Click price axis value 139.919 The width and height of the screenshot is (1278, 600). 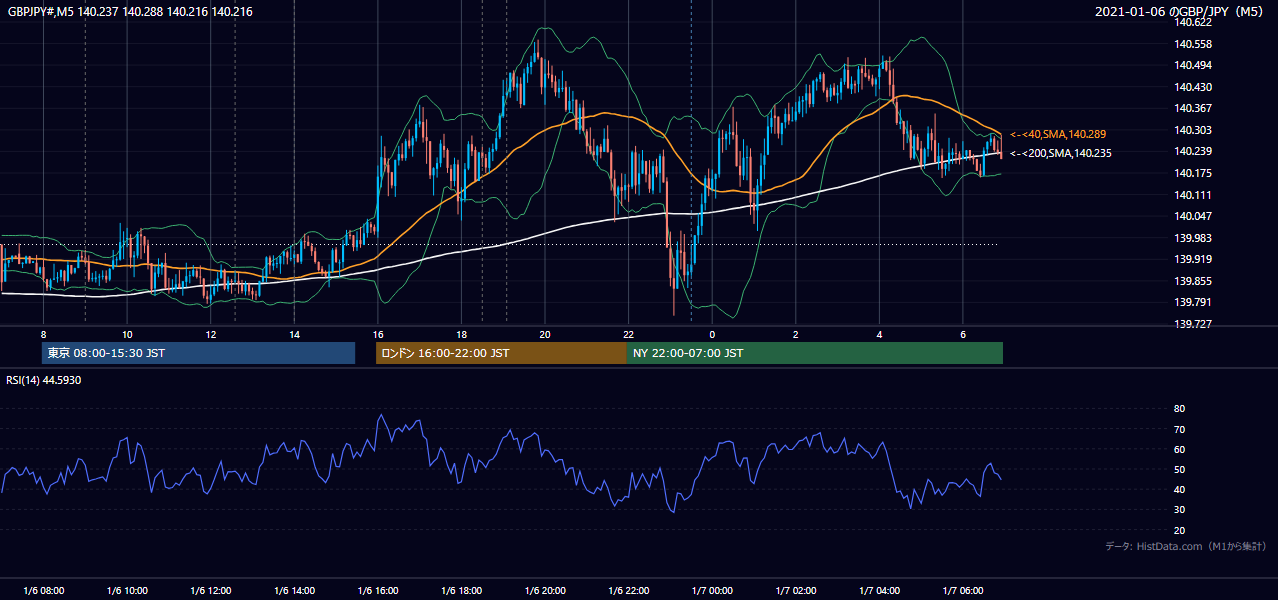pos(1193,259)
